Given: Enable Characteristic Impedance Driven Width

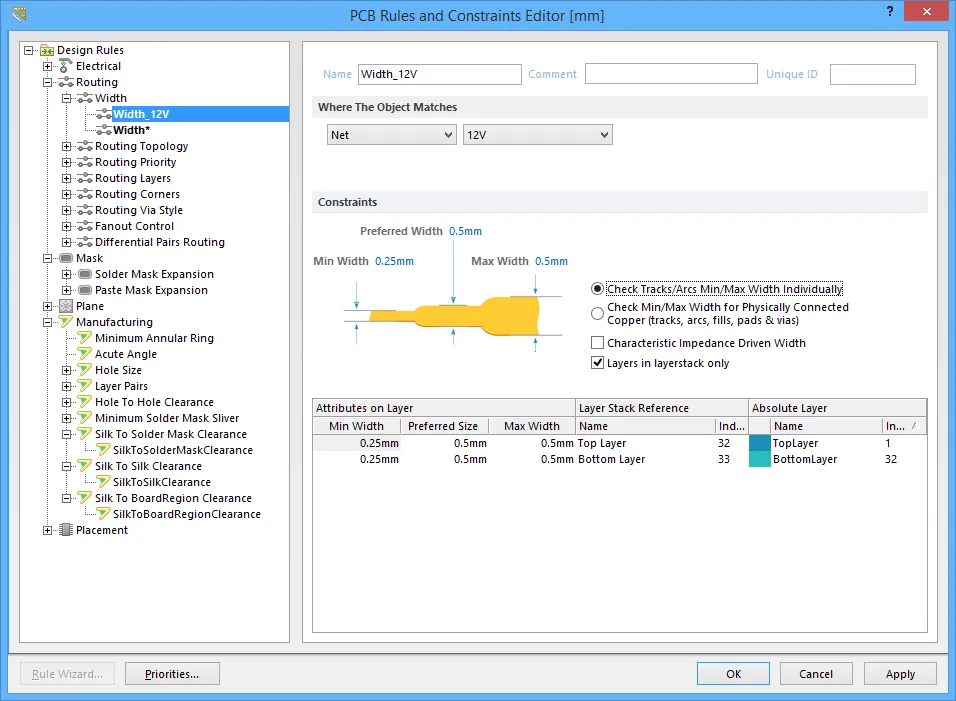Looking at the screenshot, I should point(598,343).
